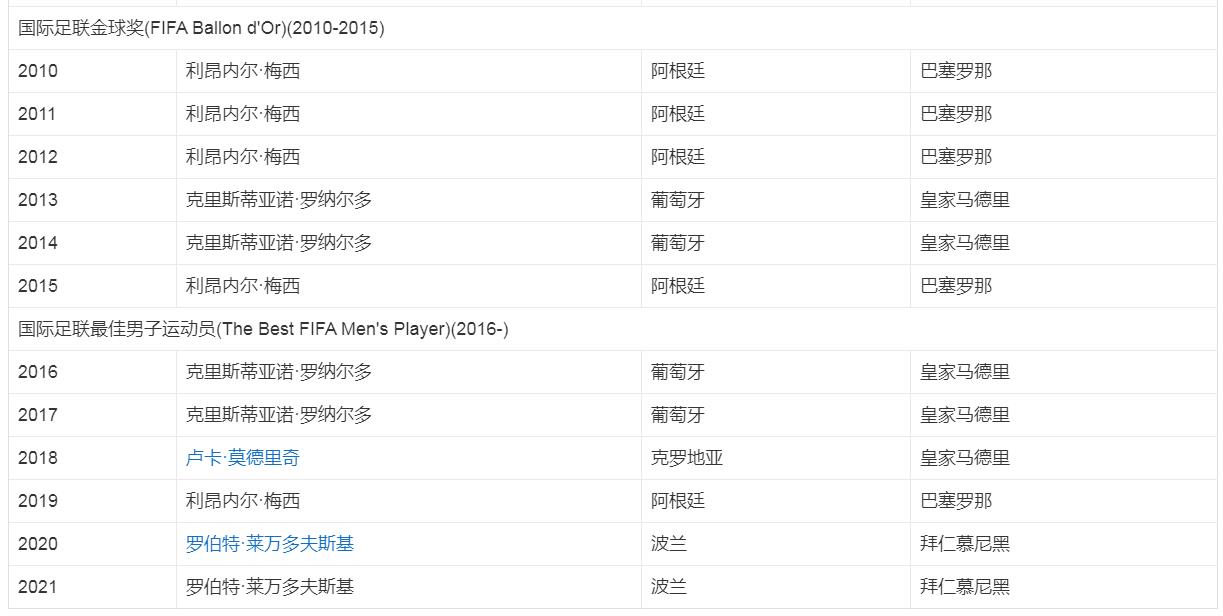This screenshot has height=616, width=1223.
Task: Select the 2010 year cell
Action: [38, 71]
